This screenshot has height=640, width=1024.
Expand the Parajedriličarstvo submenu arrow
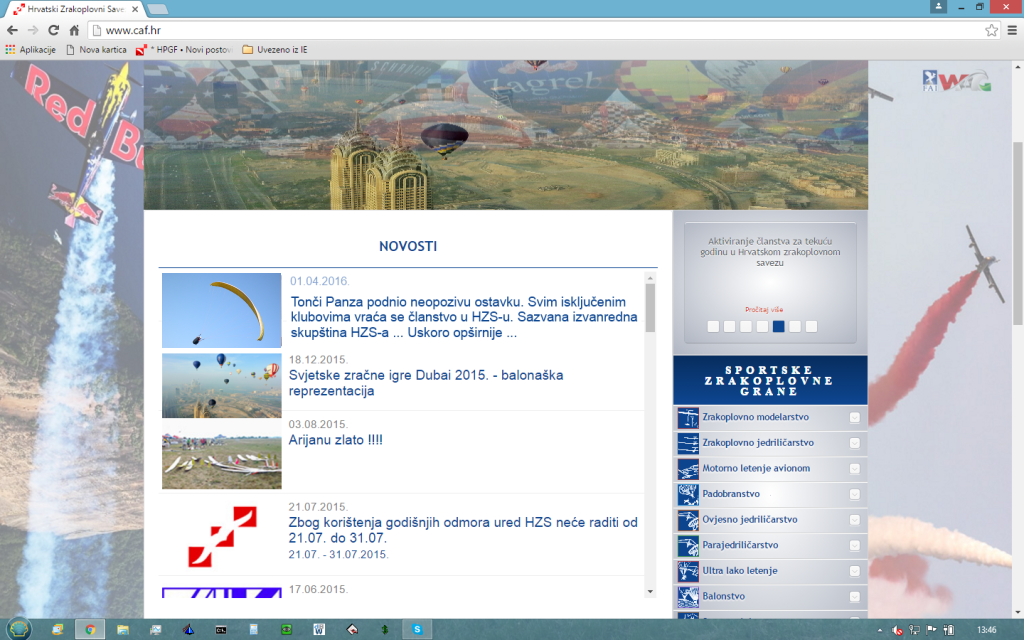click(854, 545)
